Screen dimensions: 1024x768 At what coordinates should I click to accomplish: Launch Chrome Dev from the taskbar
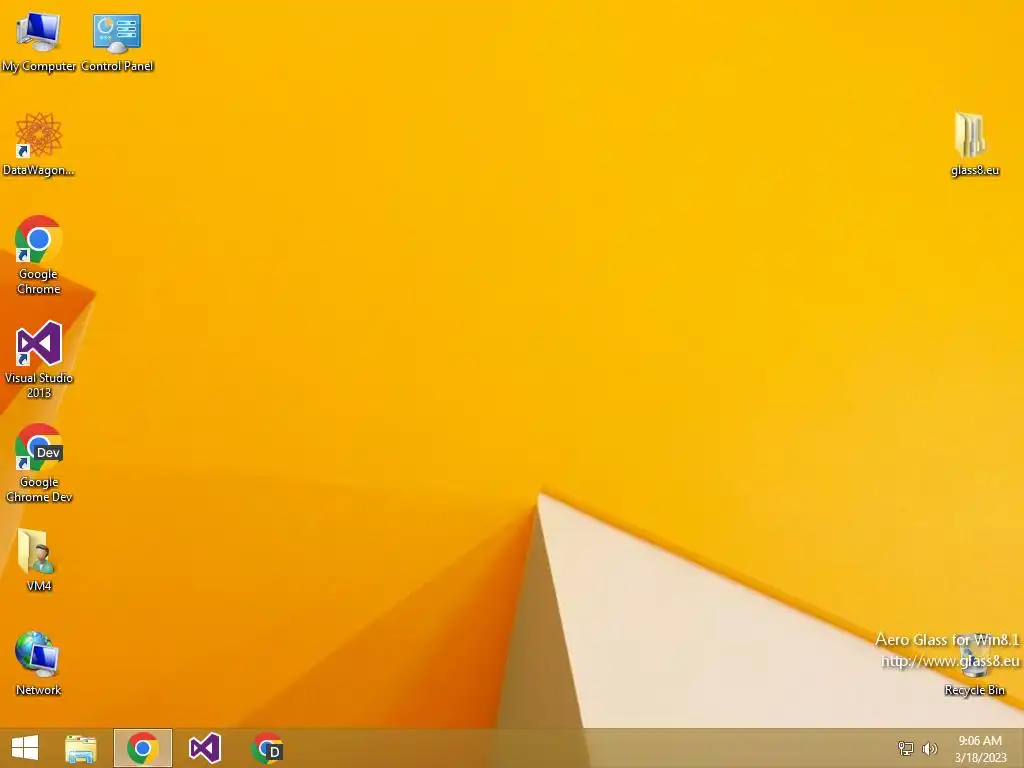[267, 748]
